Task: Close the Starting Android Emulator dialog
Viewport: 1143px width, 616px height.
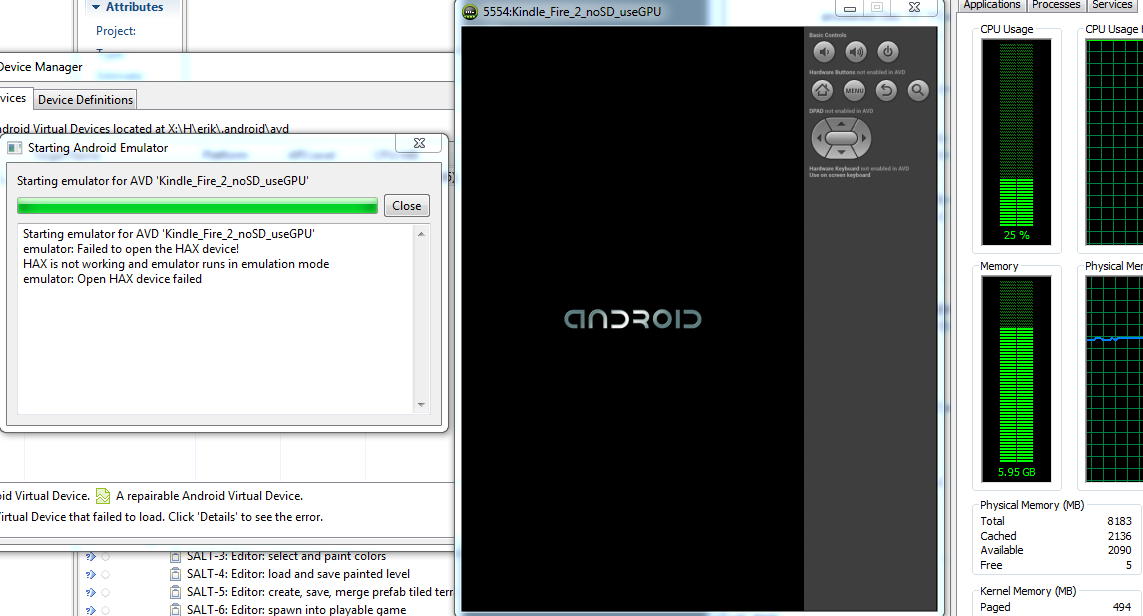Action: tap(419, 144)
